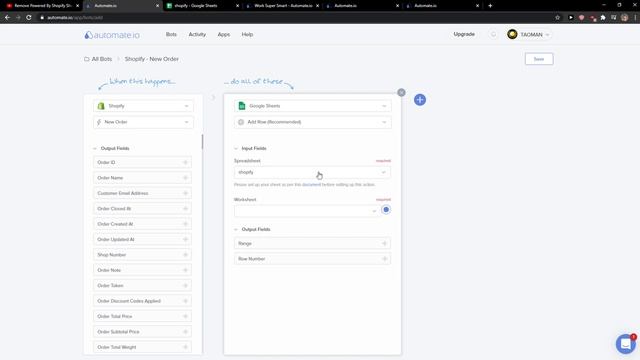Screen dimensions: 640x360
Task: Open the Apps menu
Action: pyautogui.click(x=224, y=34)
